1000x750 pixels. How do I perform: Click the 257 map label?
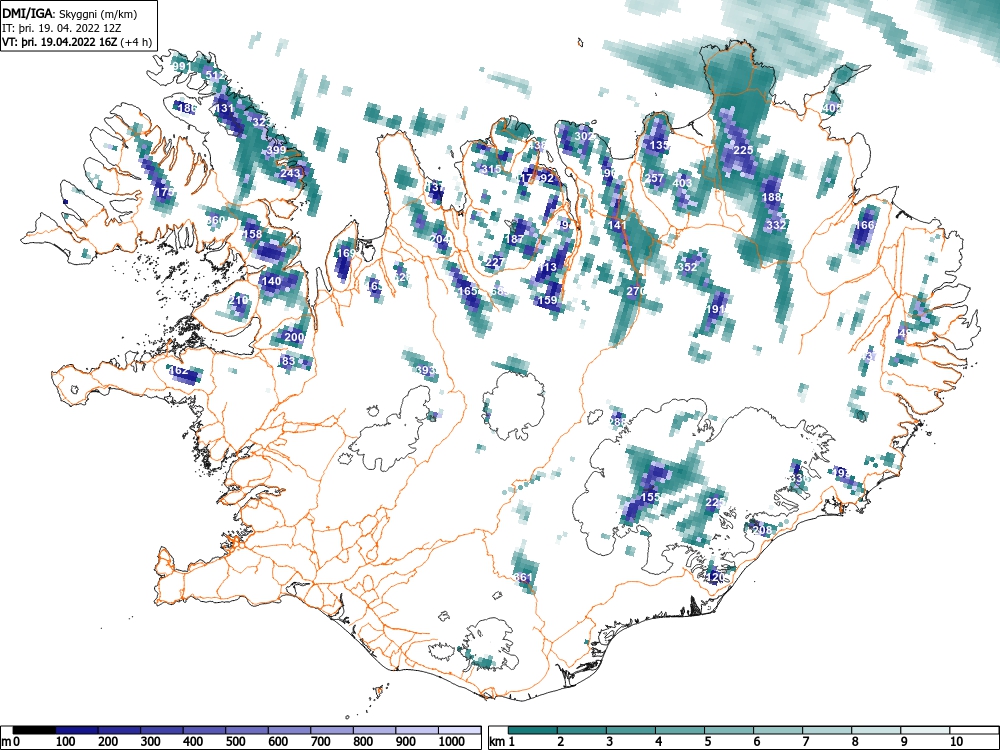pos(654,178)
